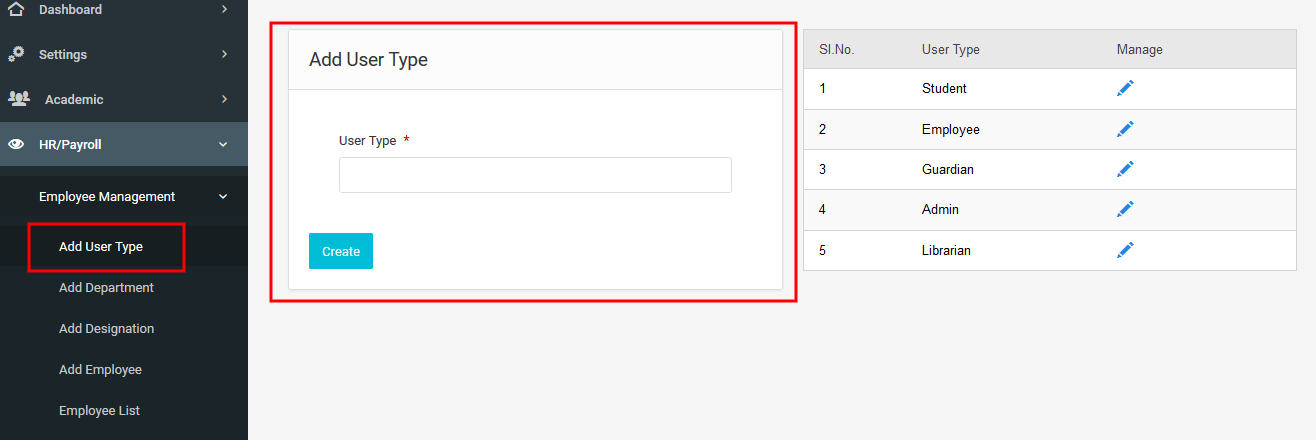
Task: Expand the Dashboard chevron arrow
Action: [x=224, y=9]
